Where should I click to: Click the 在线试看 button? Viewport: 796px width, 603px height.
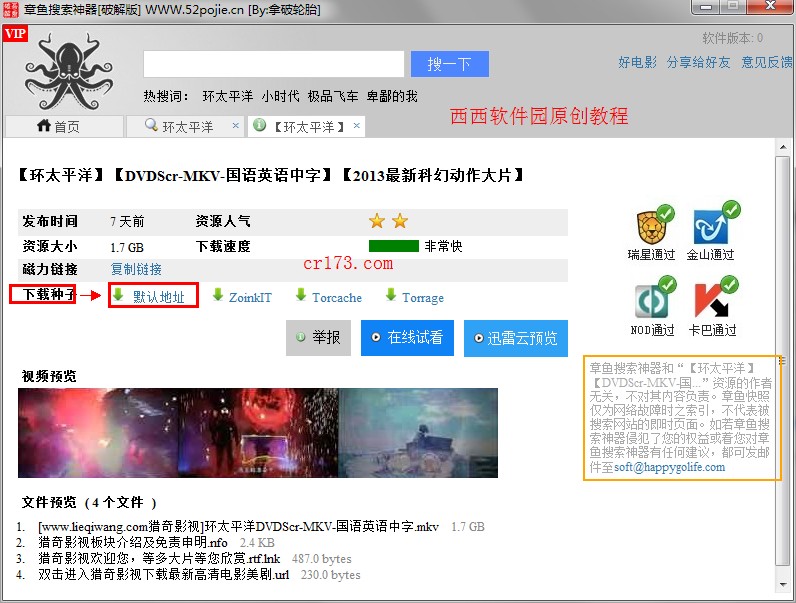click(407, 338)
